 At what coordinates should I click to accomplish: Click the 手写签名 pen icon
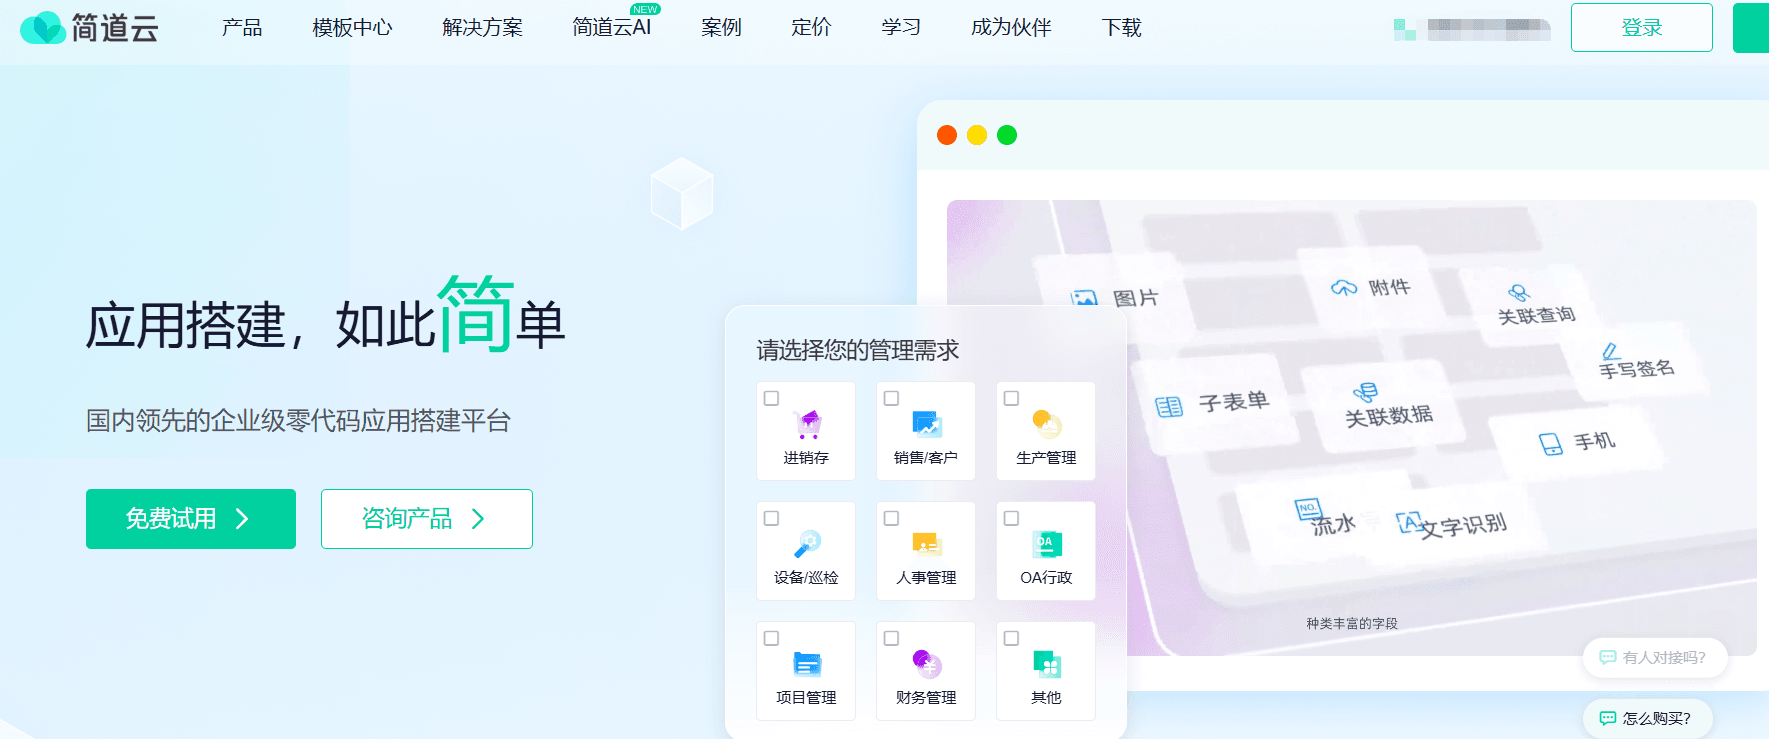pyautogui.click(x=1611, y=351)
